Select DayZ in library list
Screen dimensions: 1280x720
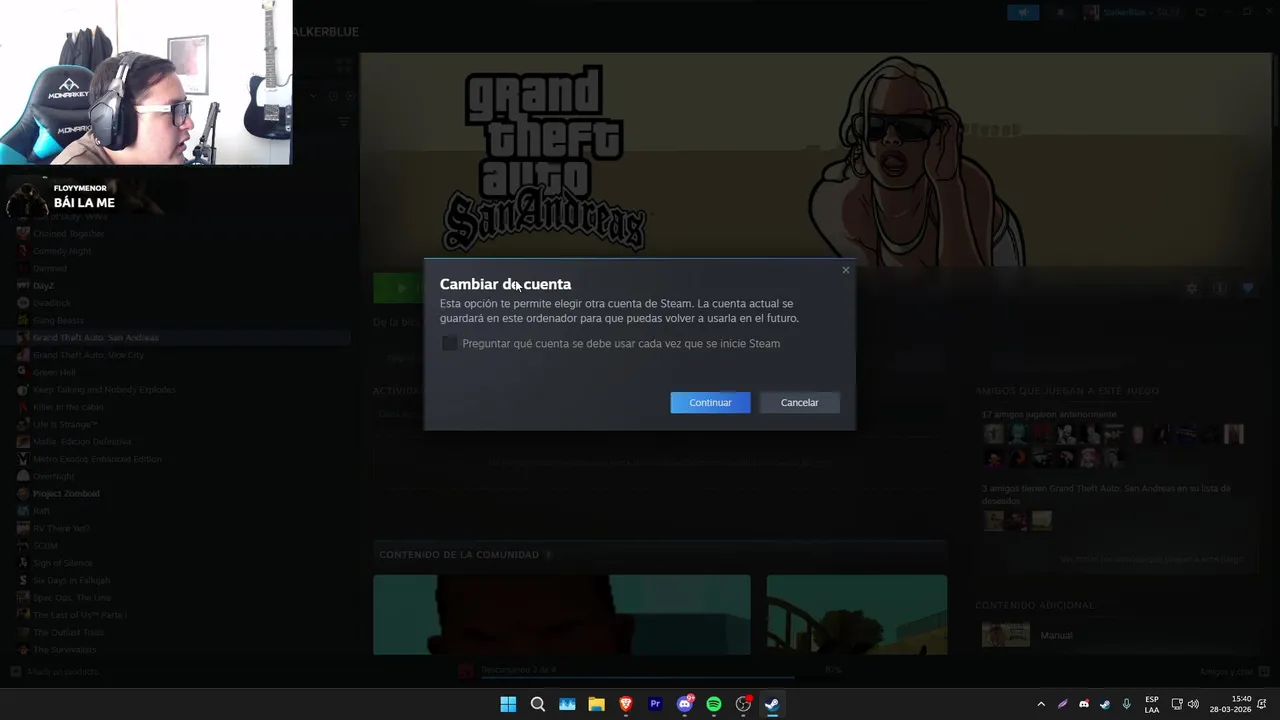pyautogui.click(x=43, y=285)
